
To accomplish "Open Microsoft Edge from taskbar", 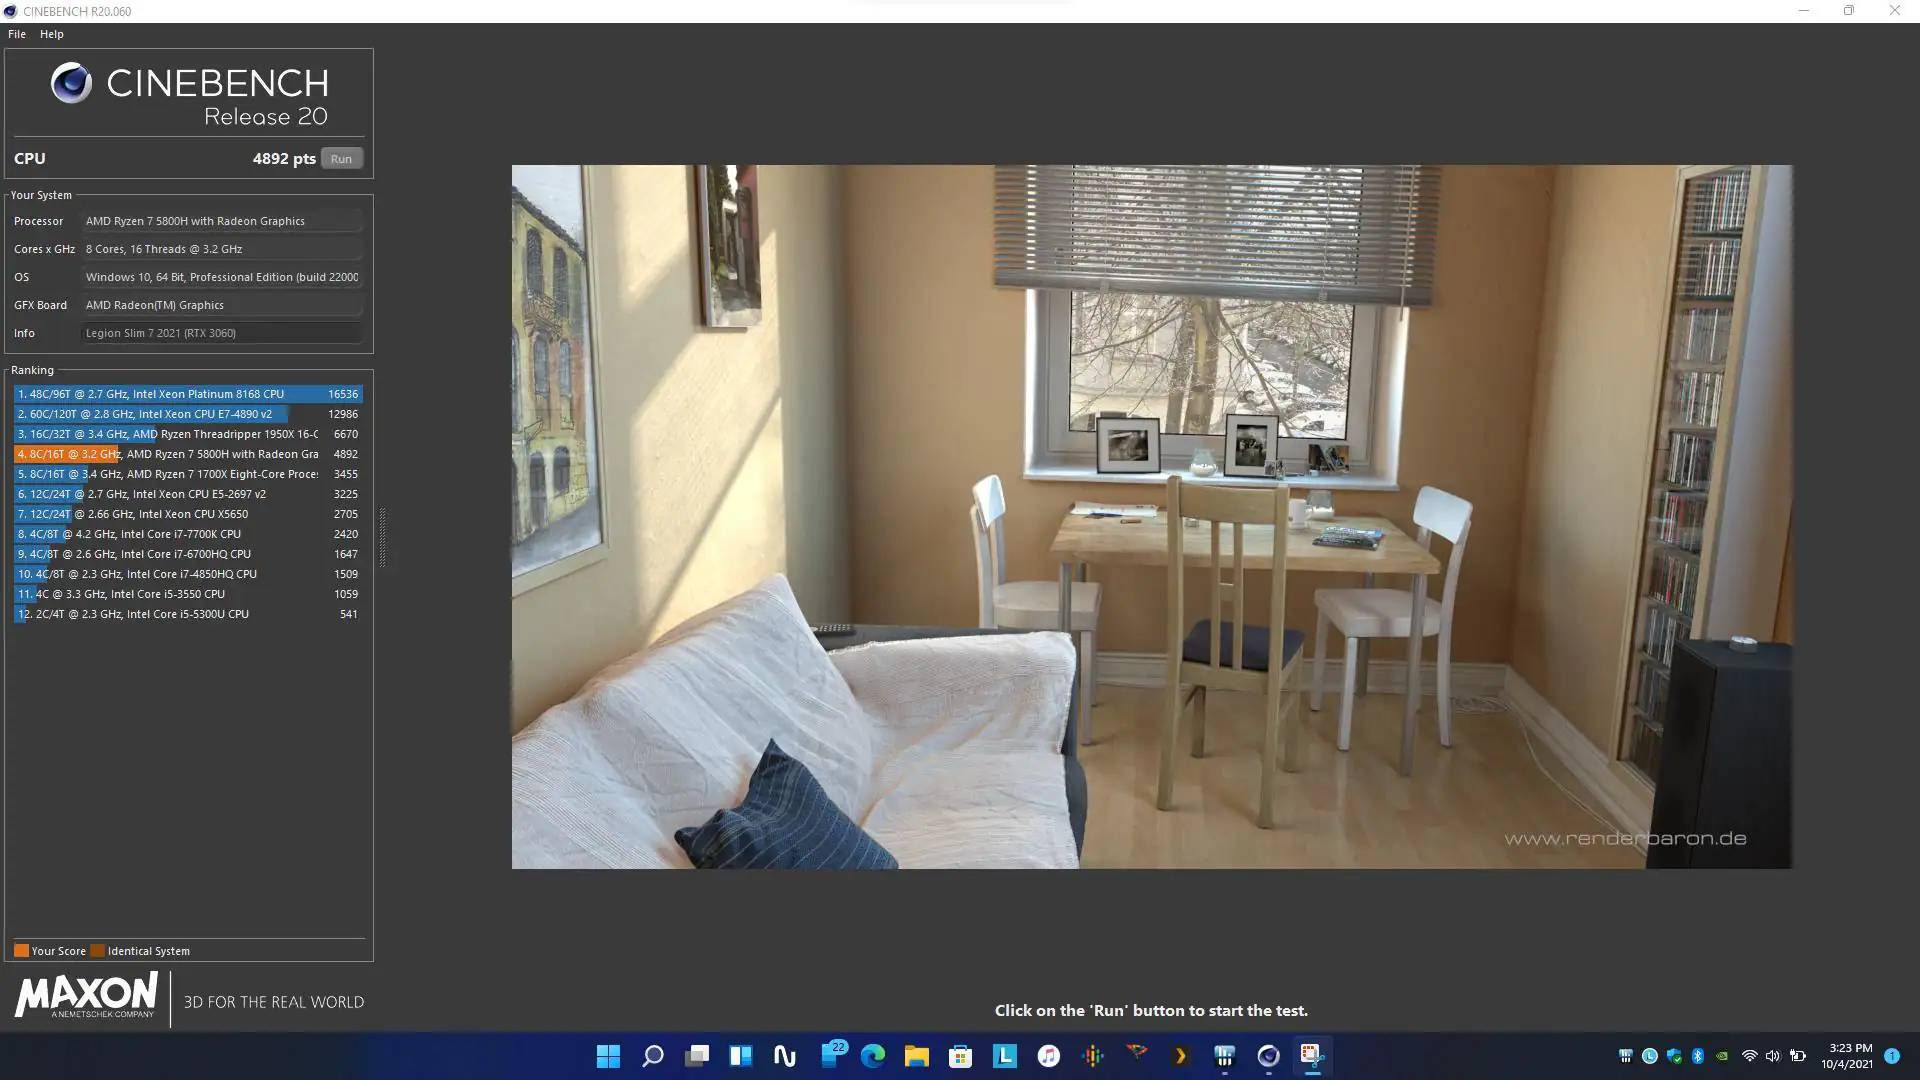I will pos(872,1056).
